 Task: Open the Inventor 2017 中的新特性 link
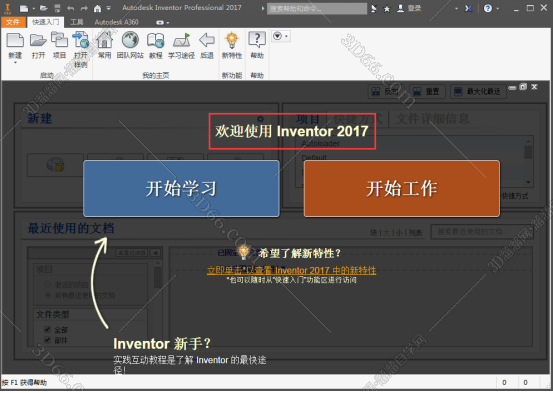click(x=291, y=271)
